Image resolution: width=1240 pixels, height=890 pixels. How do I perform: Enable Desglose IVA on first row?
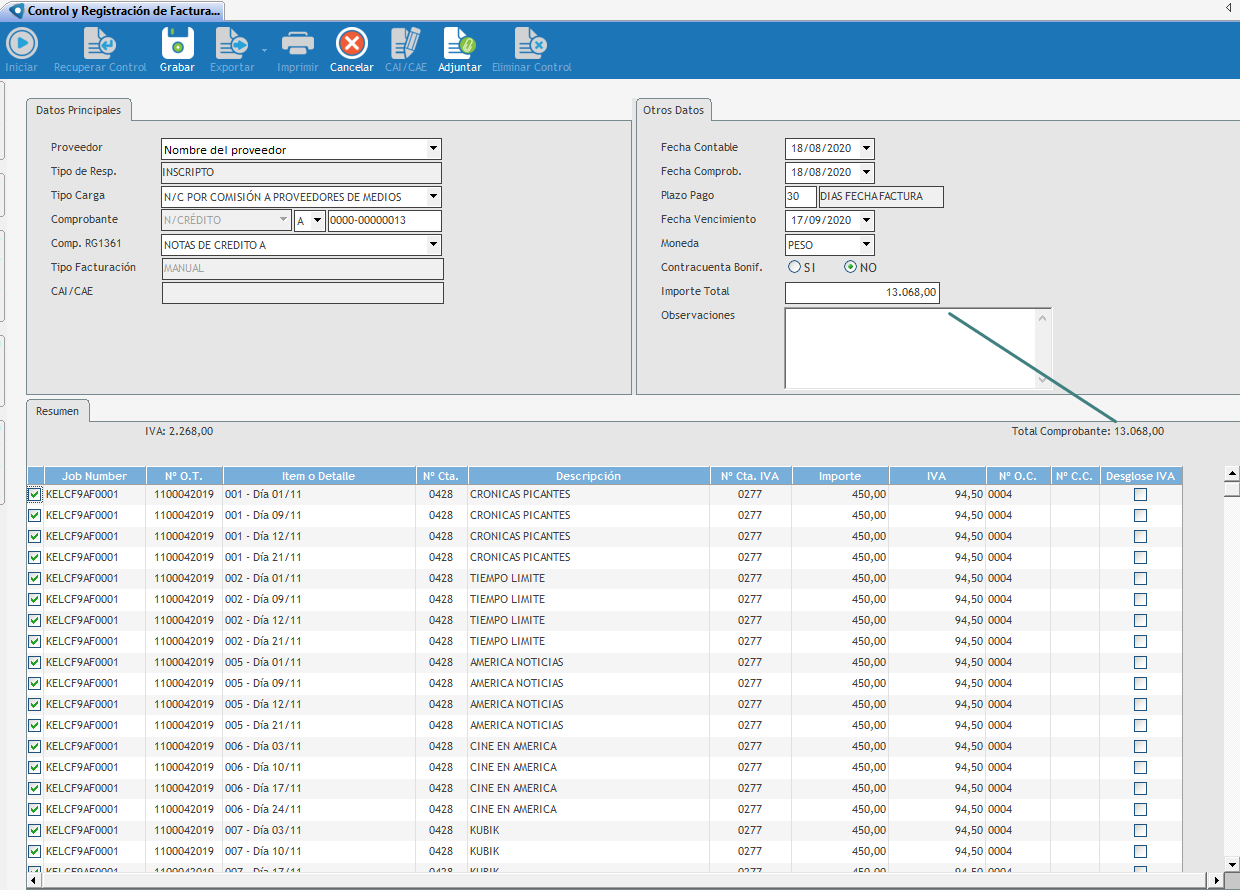coord(1140,495)
